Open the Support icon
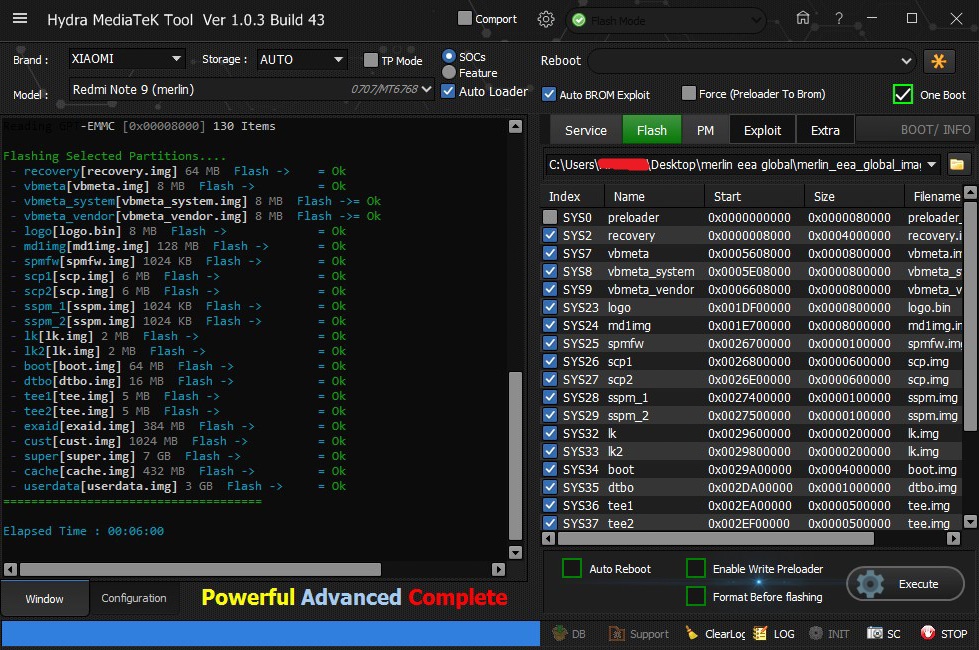 point(617,633)
